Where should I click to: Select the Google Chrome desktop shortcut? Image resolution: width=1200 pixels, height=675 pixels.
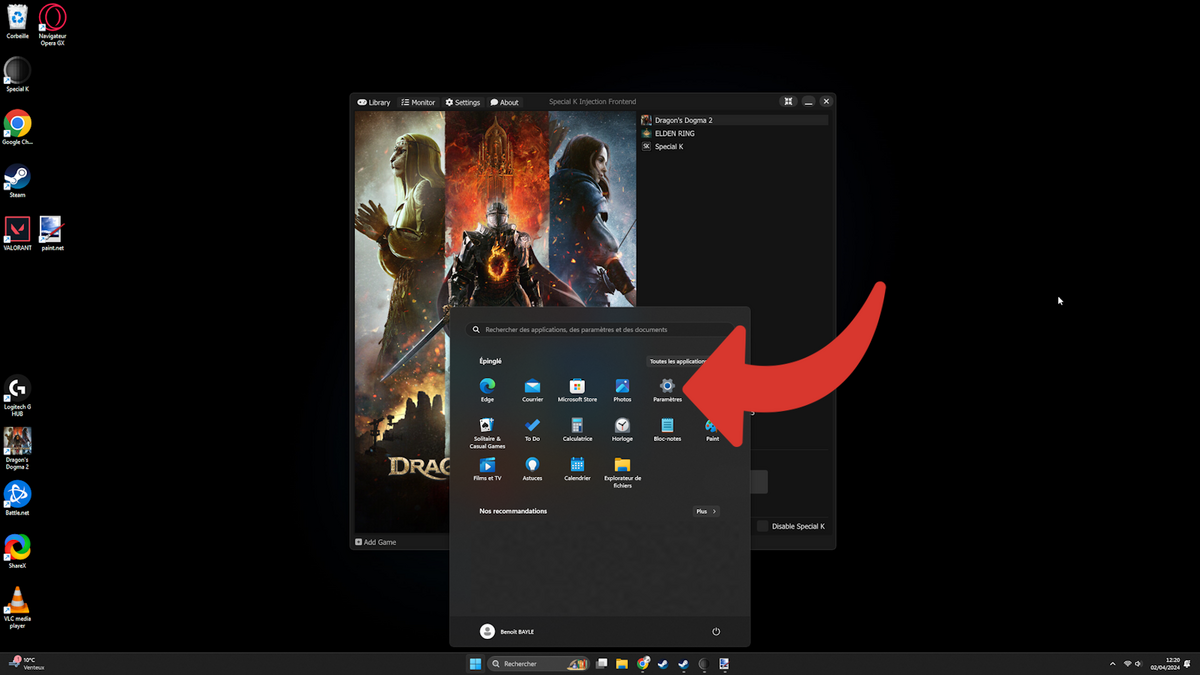click(x=18, y=128)
